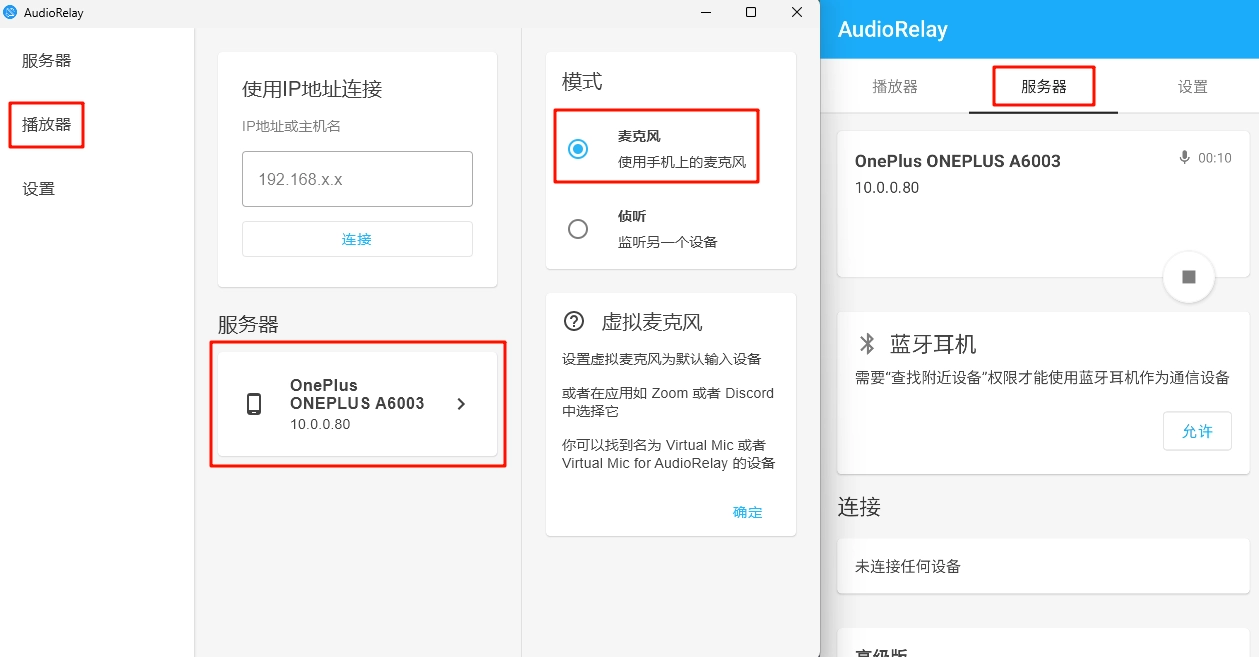Click the 连接 button under IP field
Viewport: 1259px width, 657px height.
click(357, 239)
